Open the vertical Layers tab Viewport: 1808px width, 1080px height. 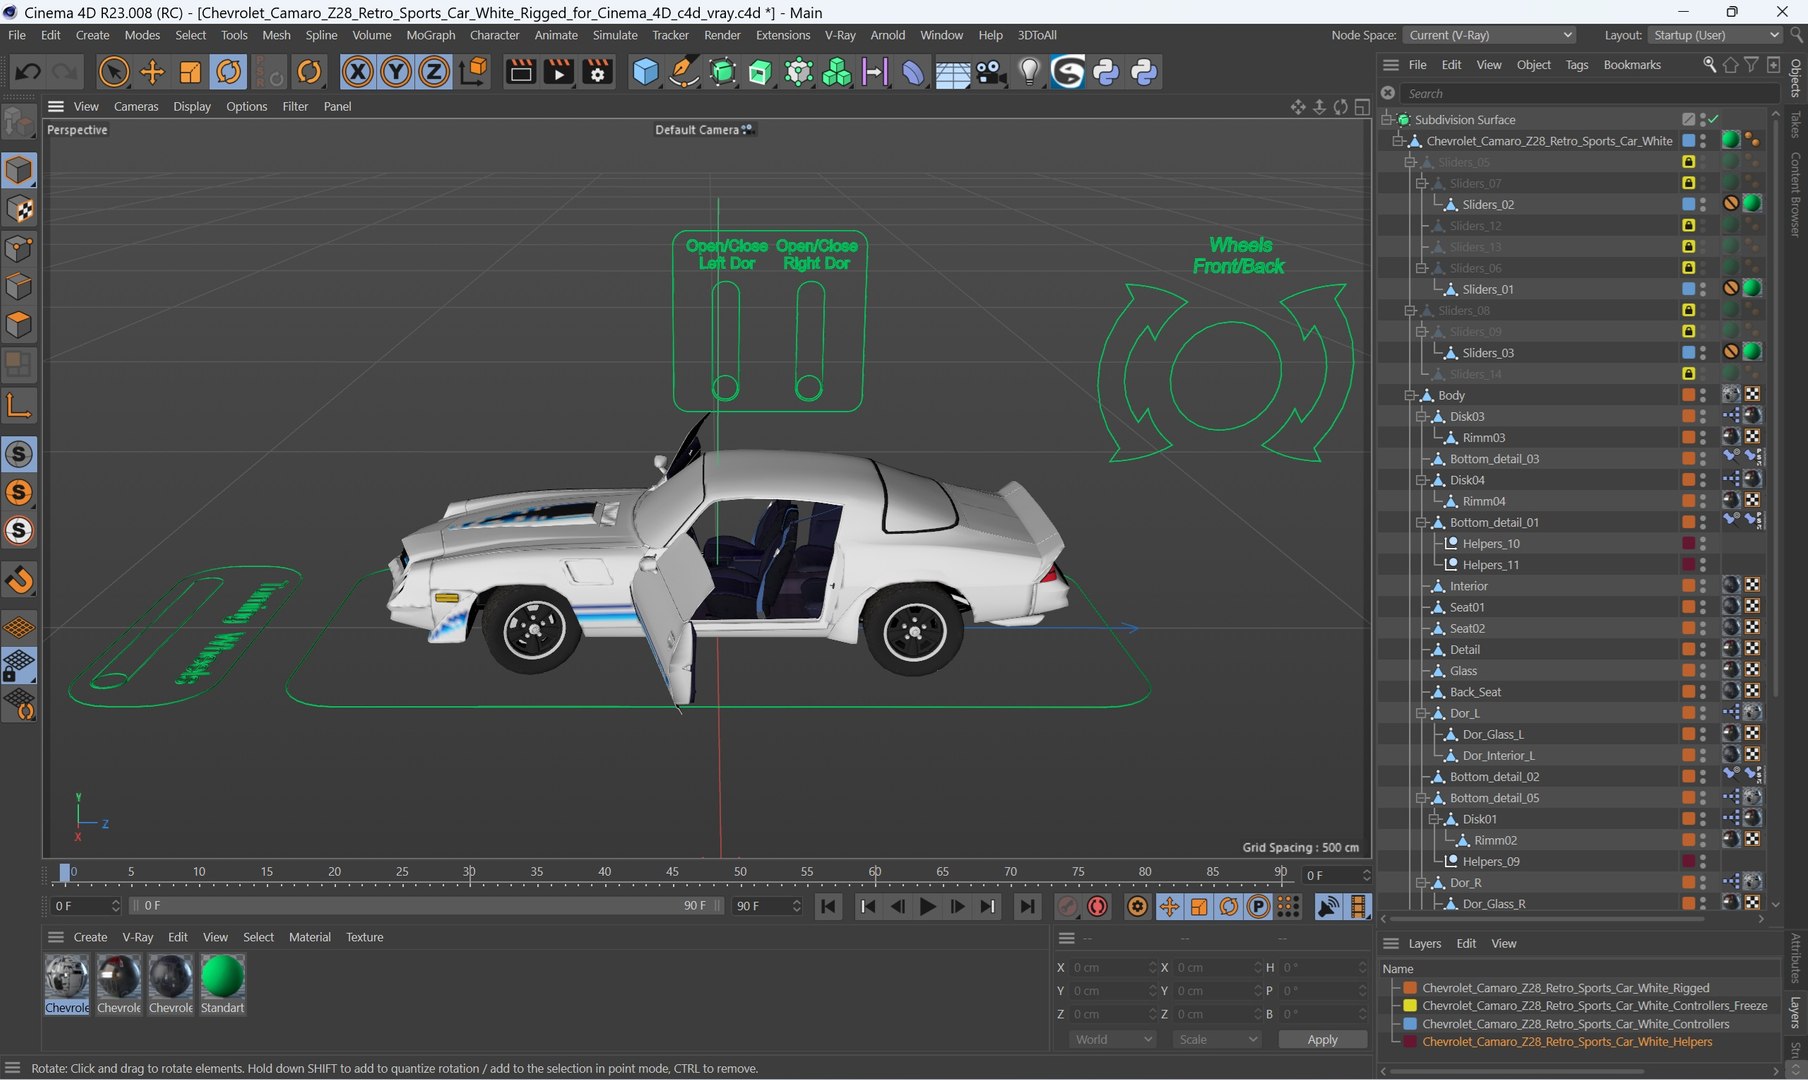click(x=1795, y=1012)
